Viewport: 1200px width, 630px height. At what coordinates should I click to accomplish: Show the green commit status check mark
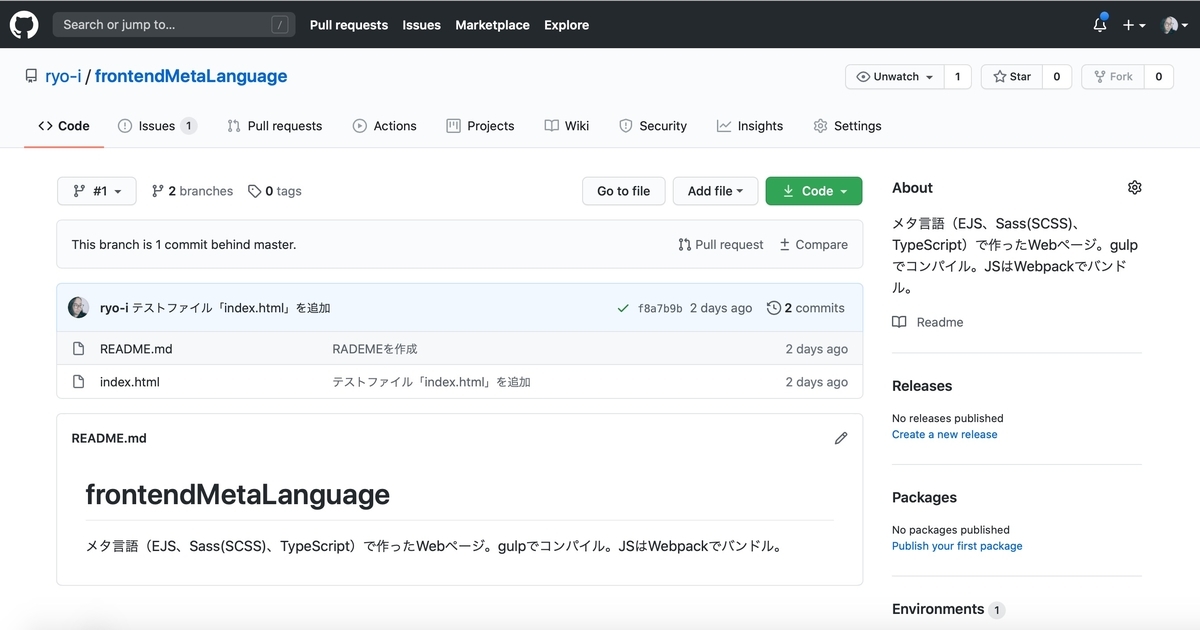point(624,308)
